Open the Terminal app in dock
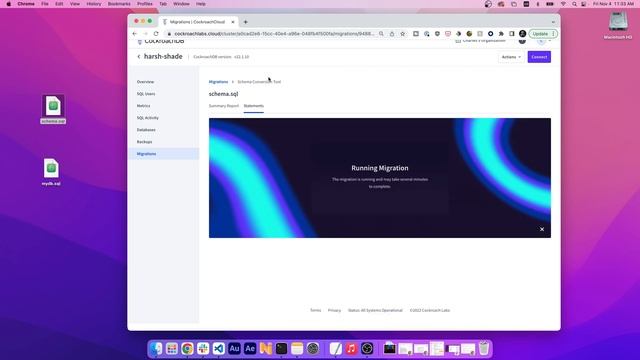Image resolution: width=640 pixels, height=360 pixels. [x=281, y=349]
